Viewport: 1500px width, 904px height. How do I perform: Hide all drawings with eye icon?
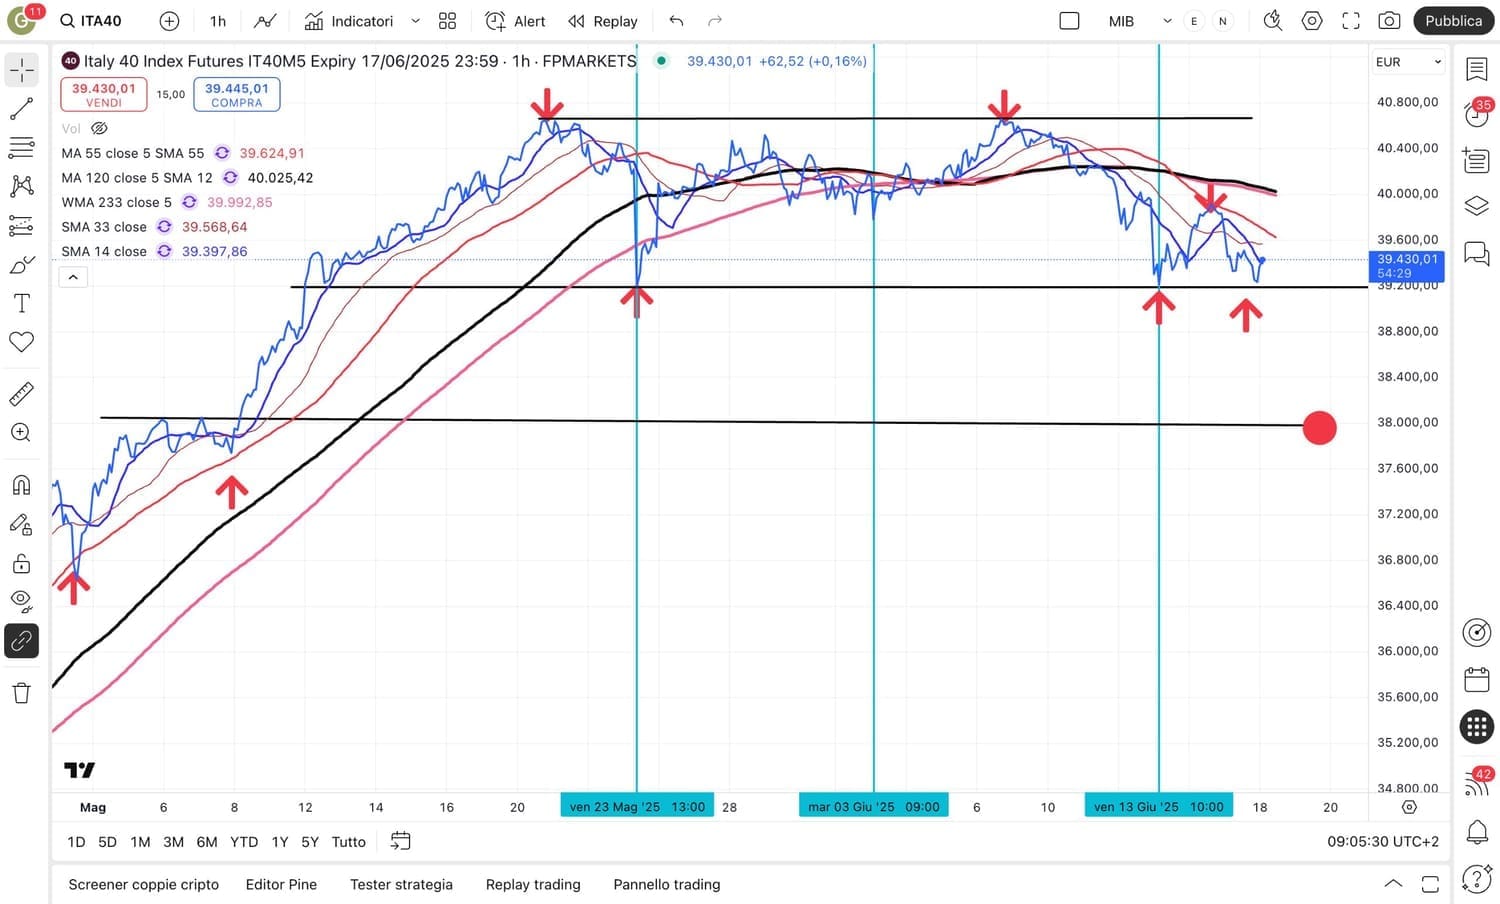[22, 601]
